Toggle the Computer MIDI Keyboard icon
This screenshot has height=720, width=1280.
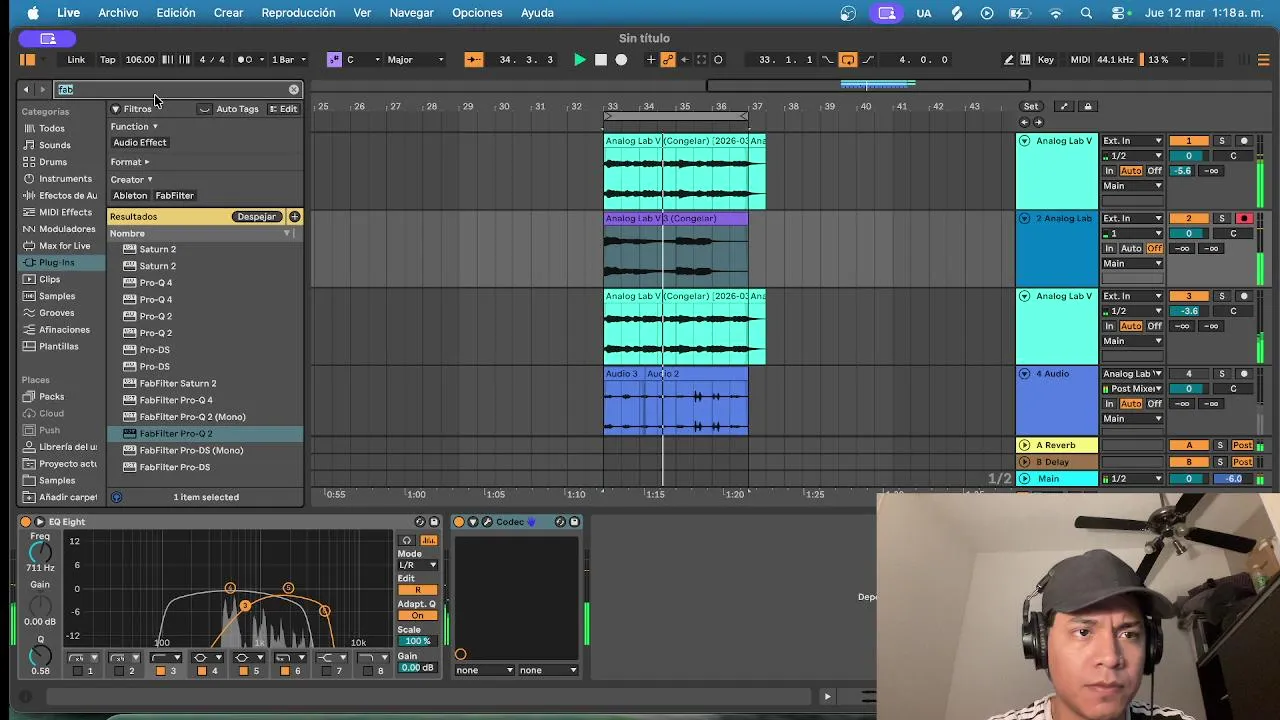[1025, 60]
